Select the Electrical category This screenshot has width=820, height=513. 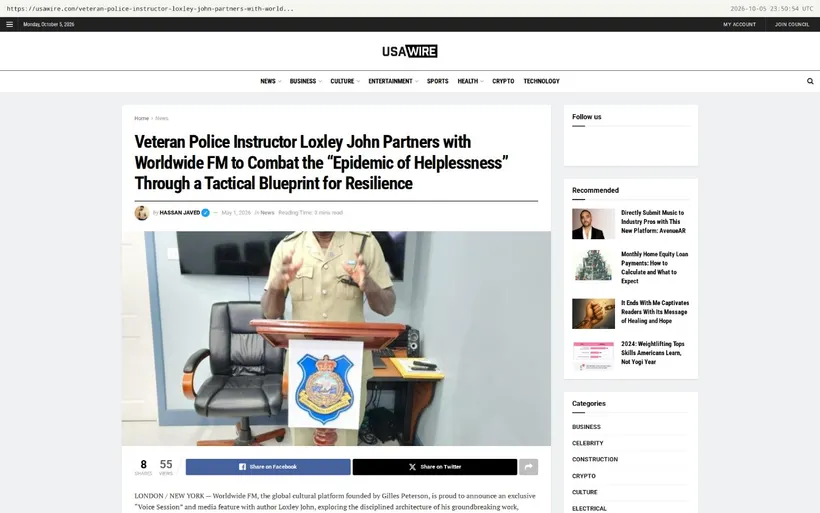point(589,508)
